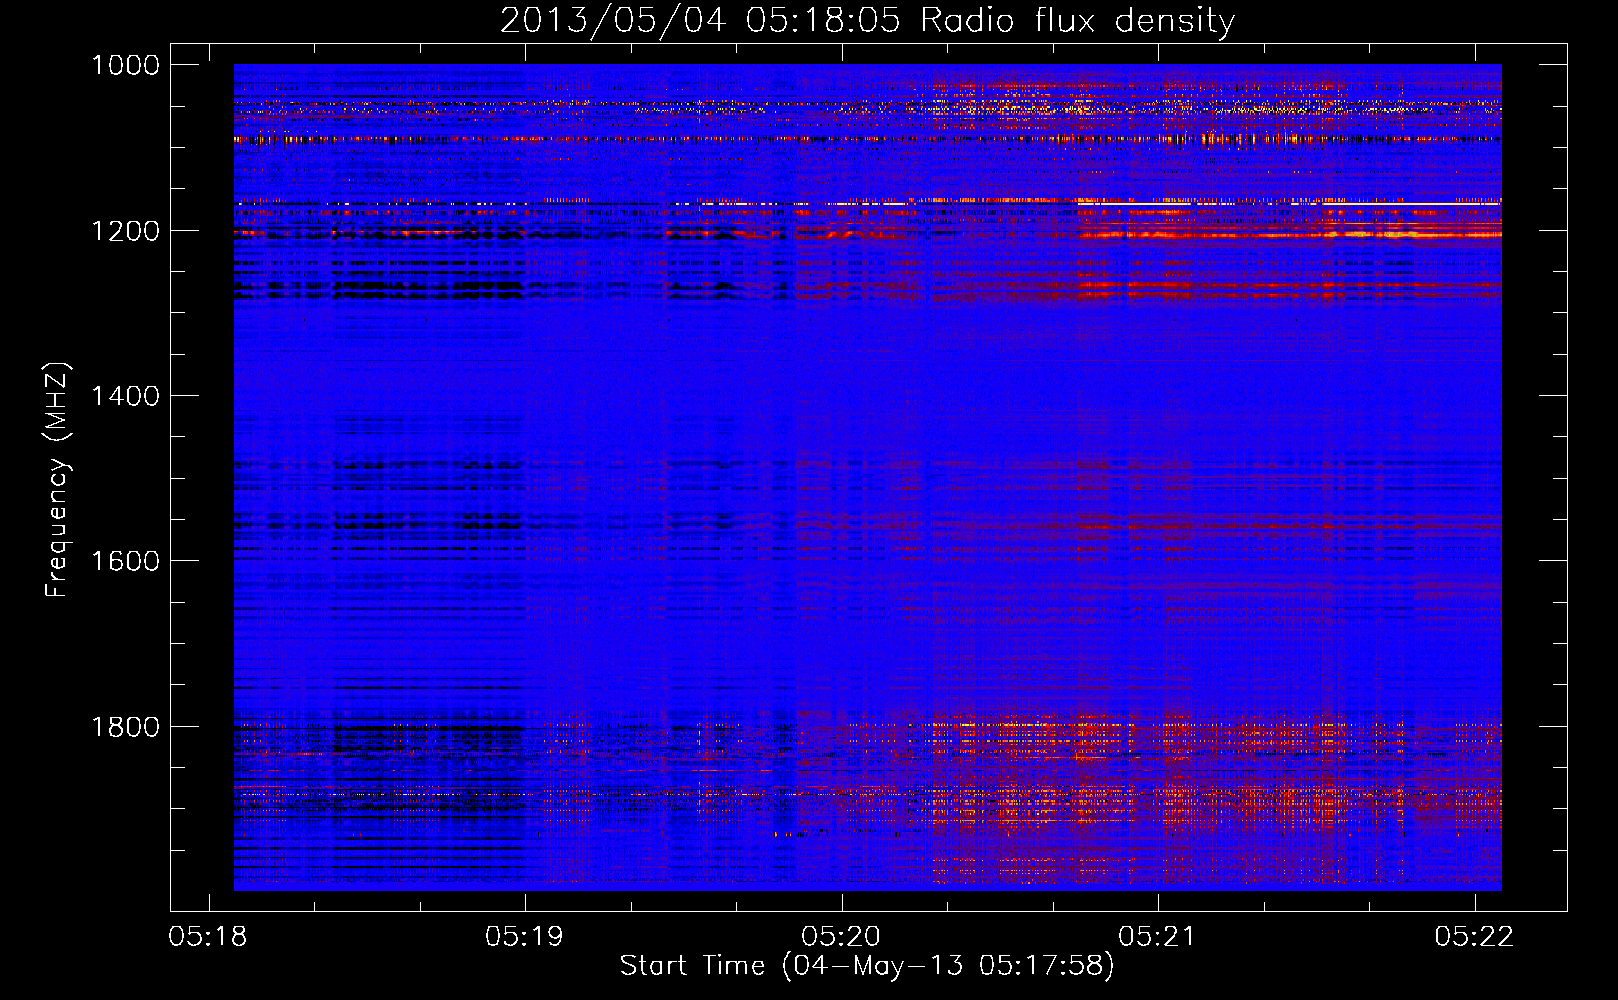Select the 1600 frequency tick label

[125, 561]
